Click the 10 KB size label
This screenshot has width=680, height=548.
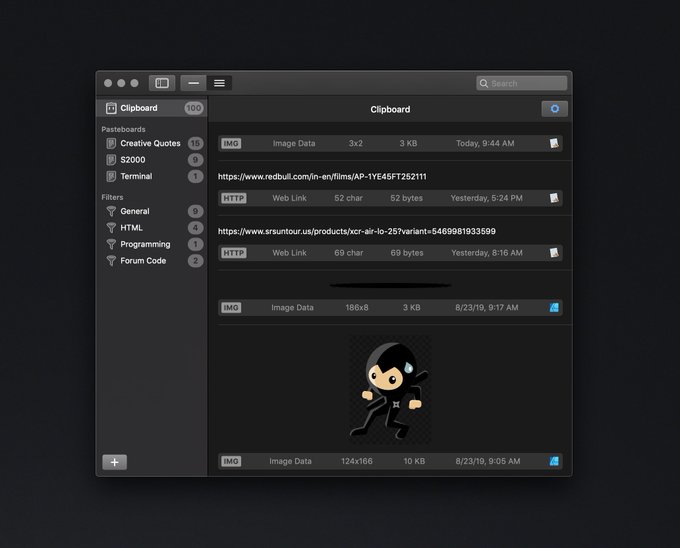click(414, 461)
